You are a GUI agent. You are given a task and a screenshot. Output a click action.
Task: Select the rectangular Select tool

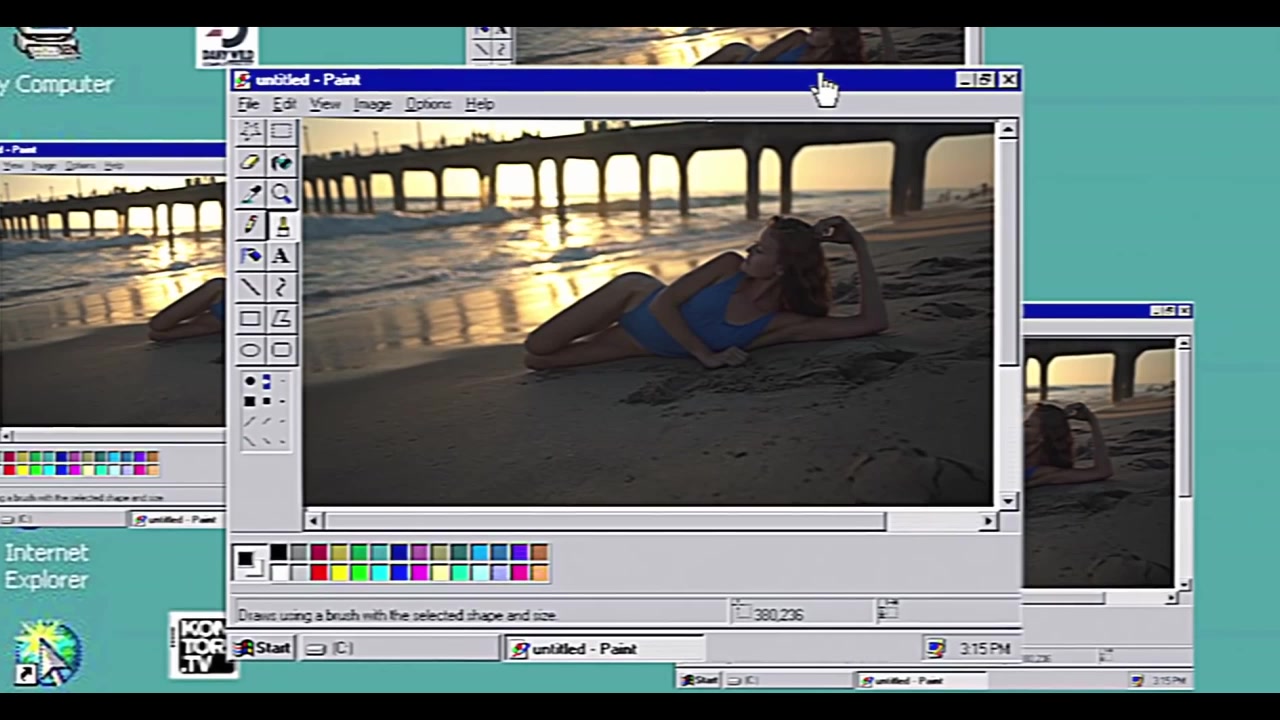coord(281,131)
